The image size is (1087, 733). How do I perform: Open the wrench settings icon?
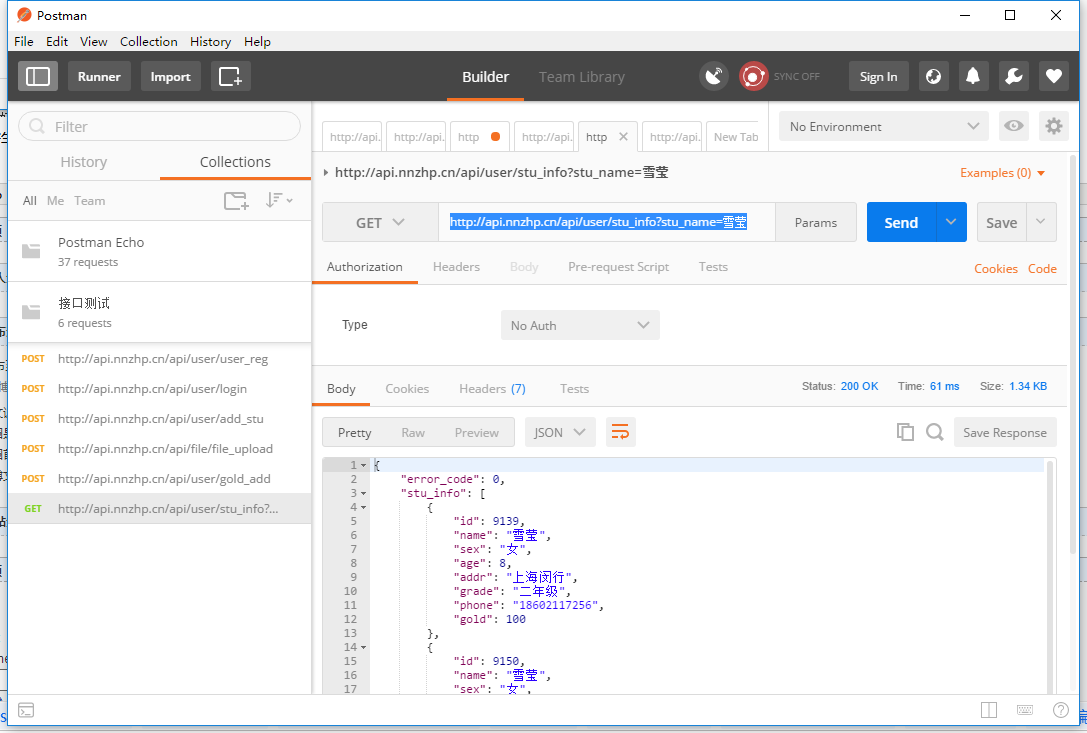pos(1014,76)
